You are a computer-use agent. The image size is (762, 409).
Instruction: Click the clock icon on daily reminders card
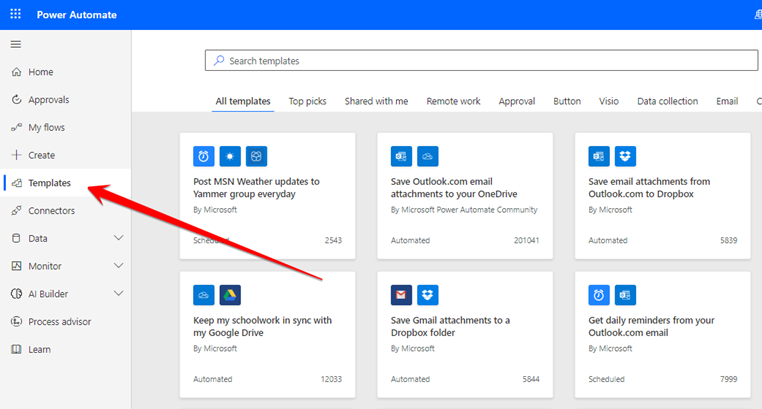tap(599, 295)
